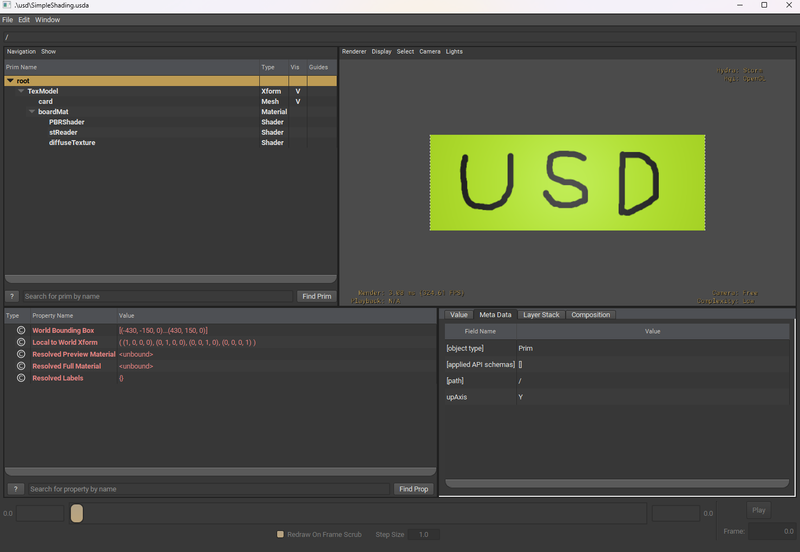Click the Step Size input field
The width and height of the screenshot is (800, 552).
[423, 534]
